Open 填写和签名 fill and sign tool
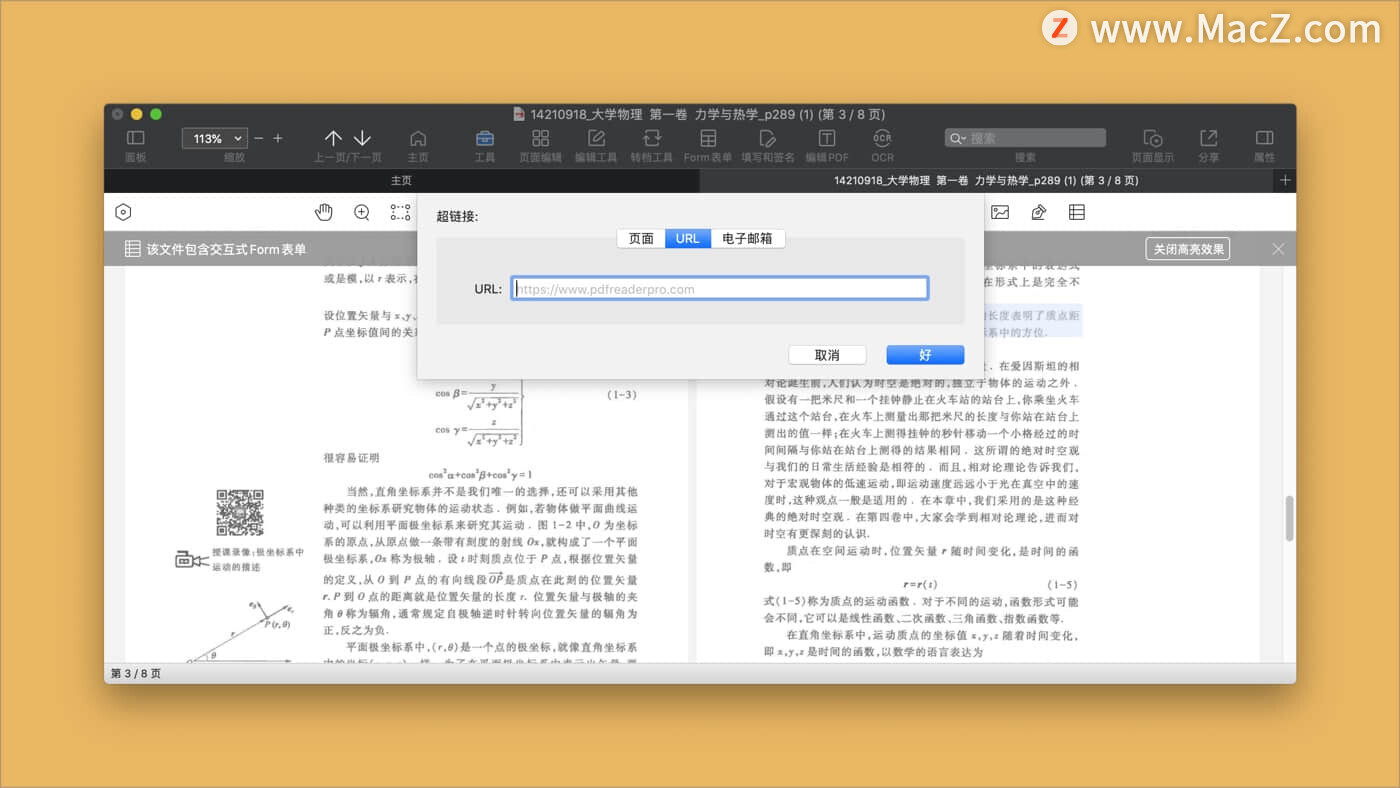 pyautogui.click(x=768, y=138)
